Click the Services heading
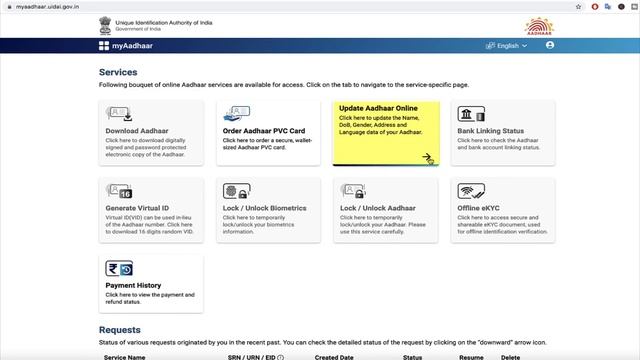This screenshot has height=360, width=640. pos(118,72)
